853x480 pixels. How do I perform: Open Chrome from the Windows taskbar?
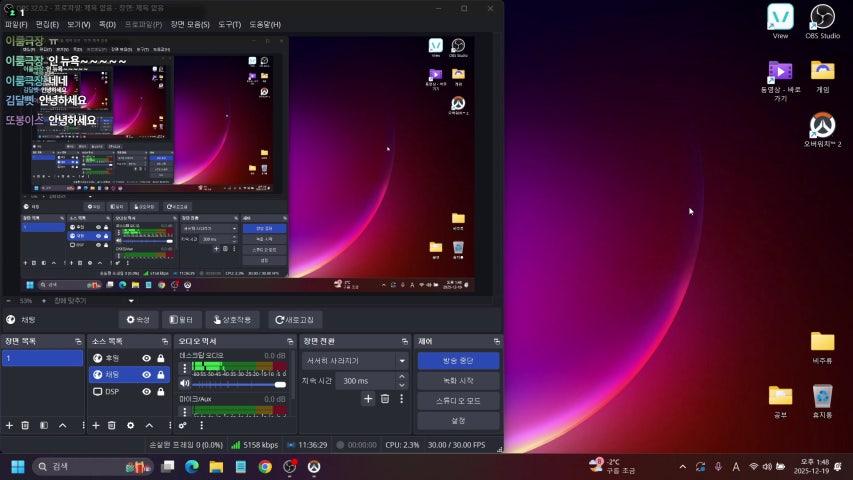click(x=264, y=467)
